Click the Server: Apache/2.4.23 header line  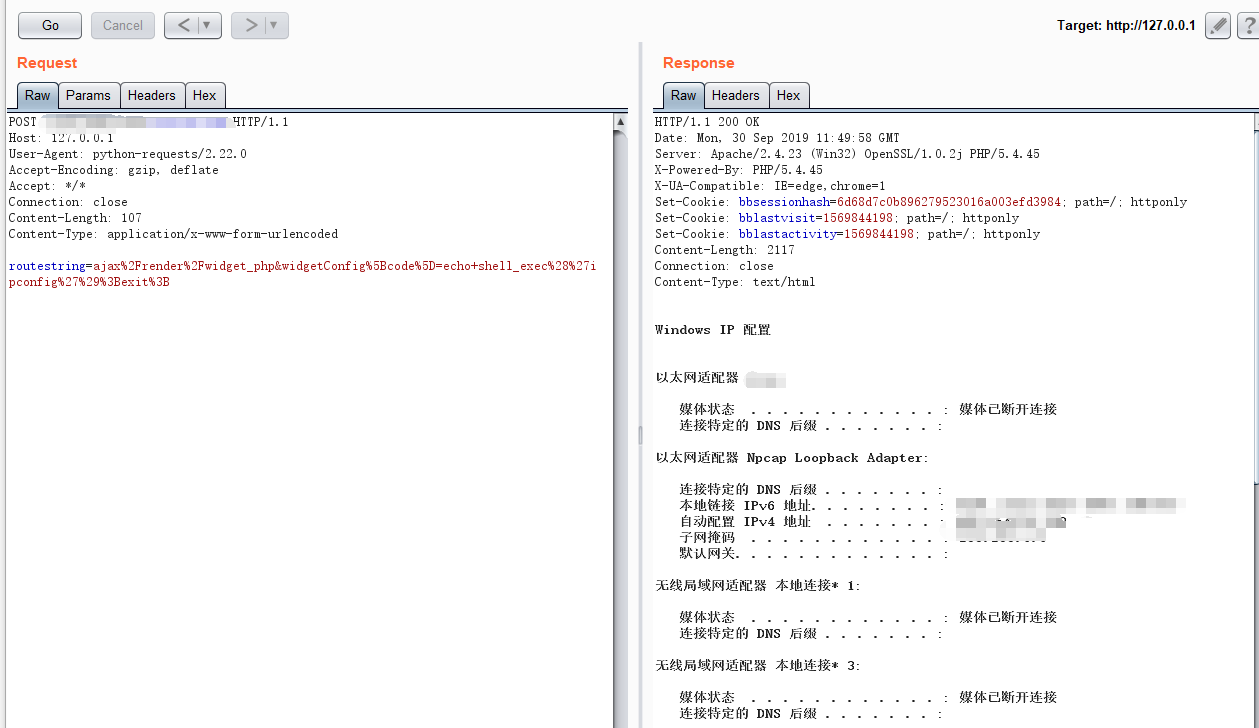847,154
